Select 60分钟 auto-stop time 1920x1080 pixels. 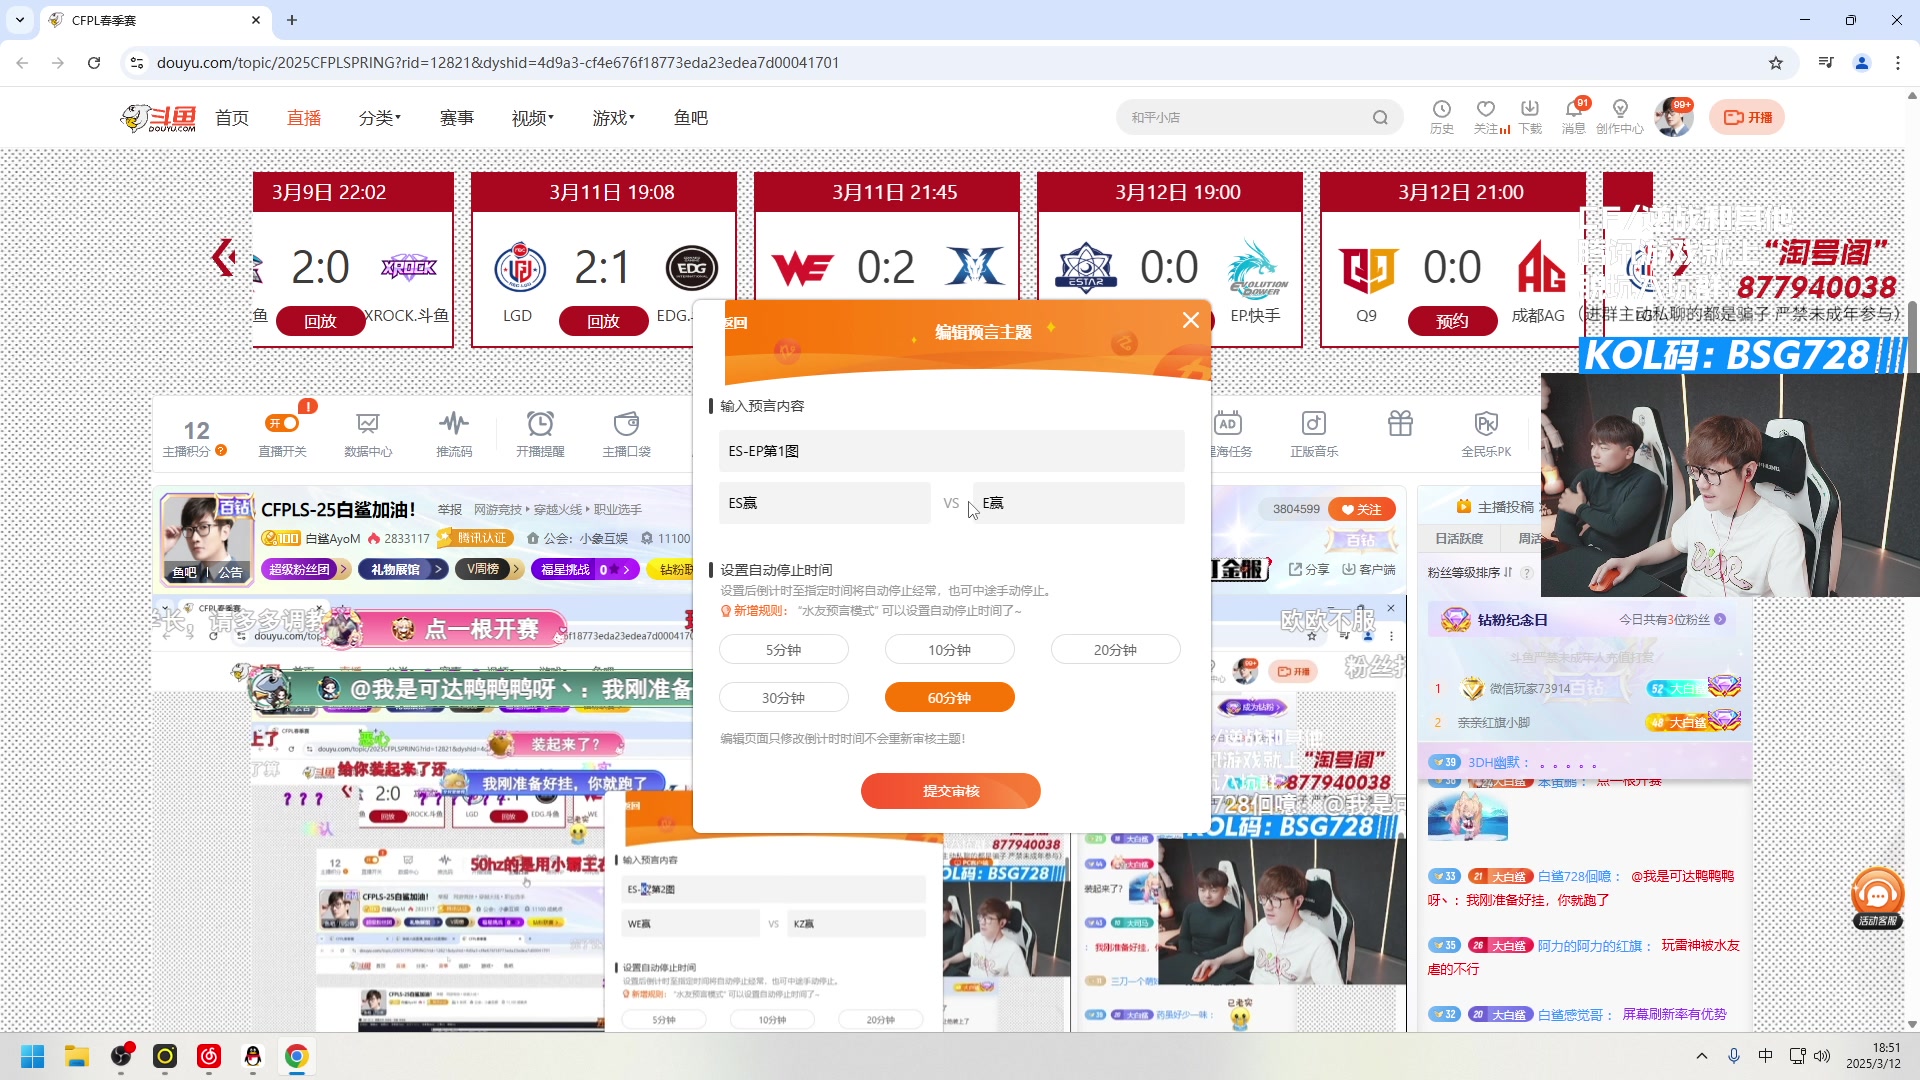949,698
